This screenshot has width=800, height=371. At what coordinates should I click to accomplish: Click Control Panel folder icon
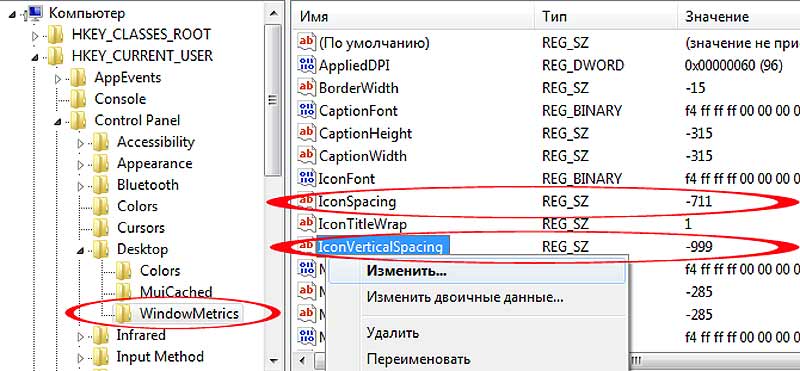click(x=78, y=120)
